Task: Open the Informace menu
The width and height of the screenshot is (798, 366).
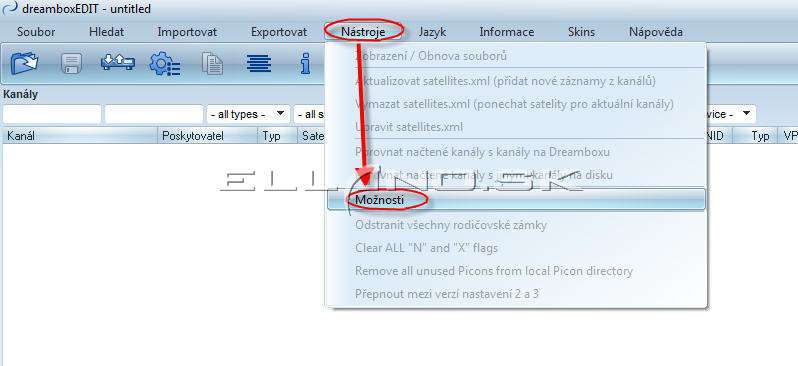Action: [506, 32]
